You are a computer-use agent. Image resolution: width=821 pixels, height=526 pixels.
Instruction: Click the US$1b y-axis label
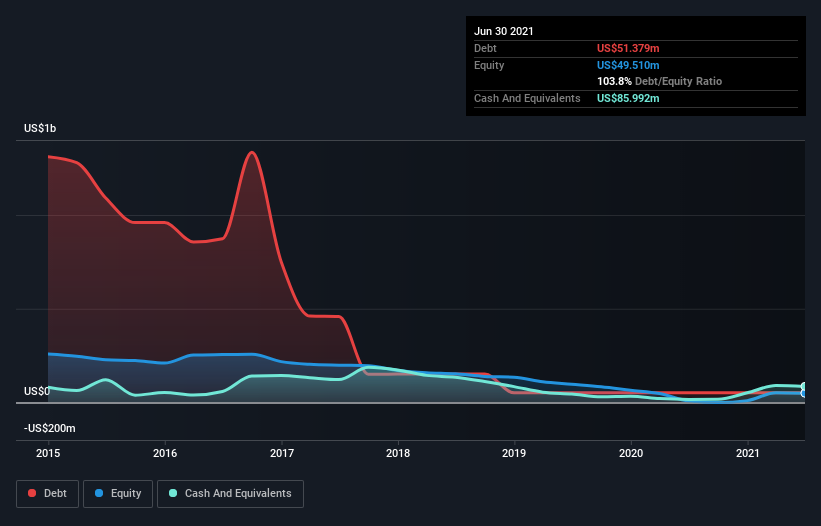[x=40, y=128]
